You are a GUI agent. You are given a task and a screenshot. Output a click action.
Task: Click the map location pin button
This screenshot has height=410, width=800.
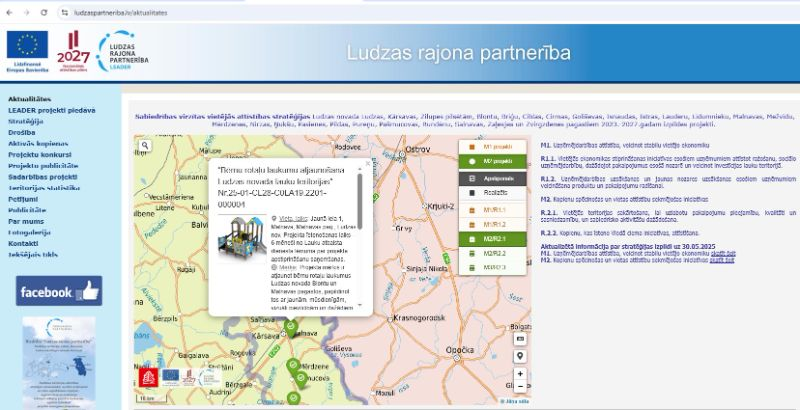[520, 355]
